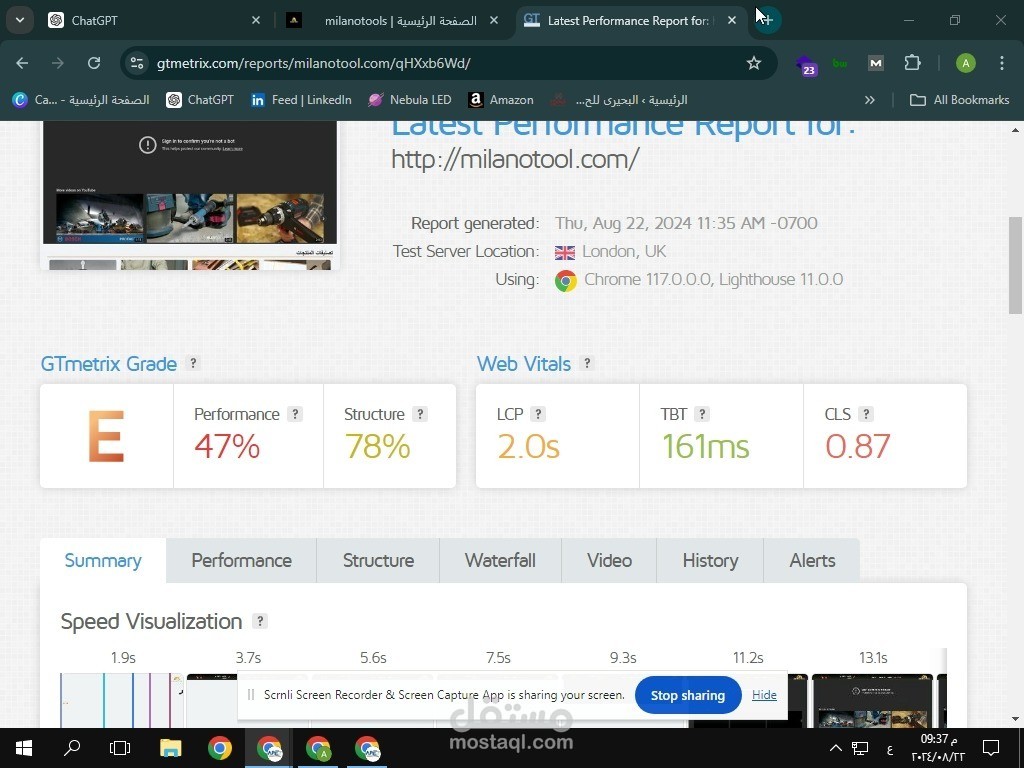Open the green bw extension
1024x768 pixels.
point(840,63)
